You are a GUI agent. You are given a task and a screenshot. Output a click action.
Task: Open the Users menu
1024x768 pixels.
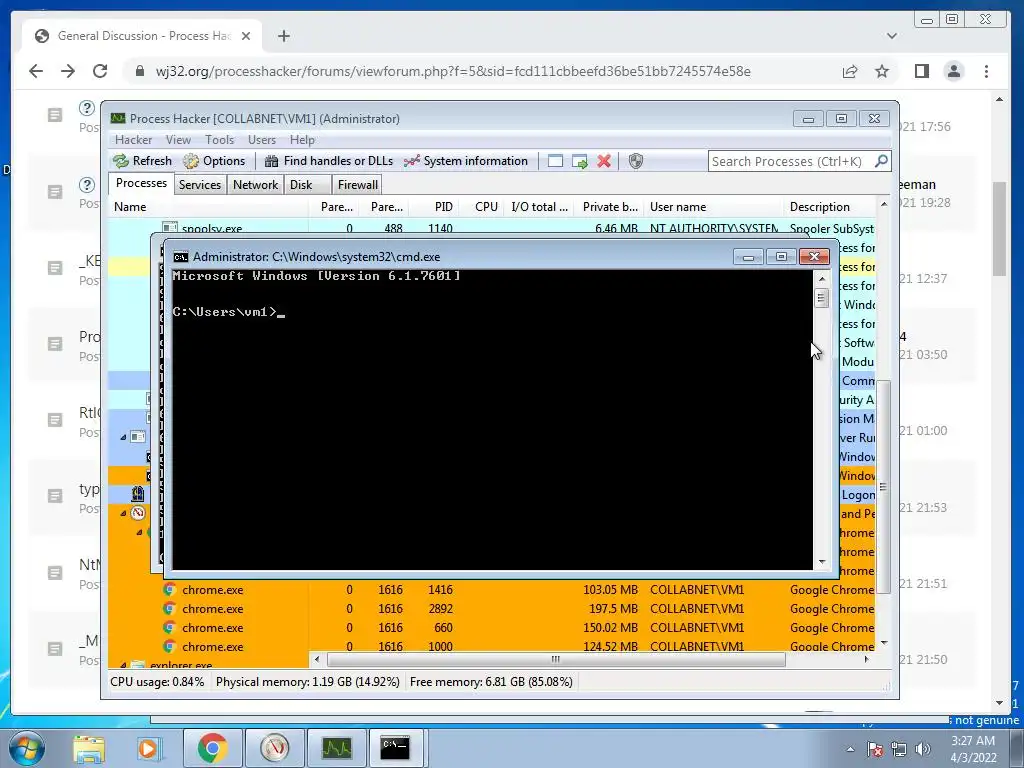(x=261, y=140)
